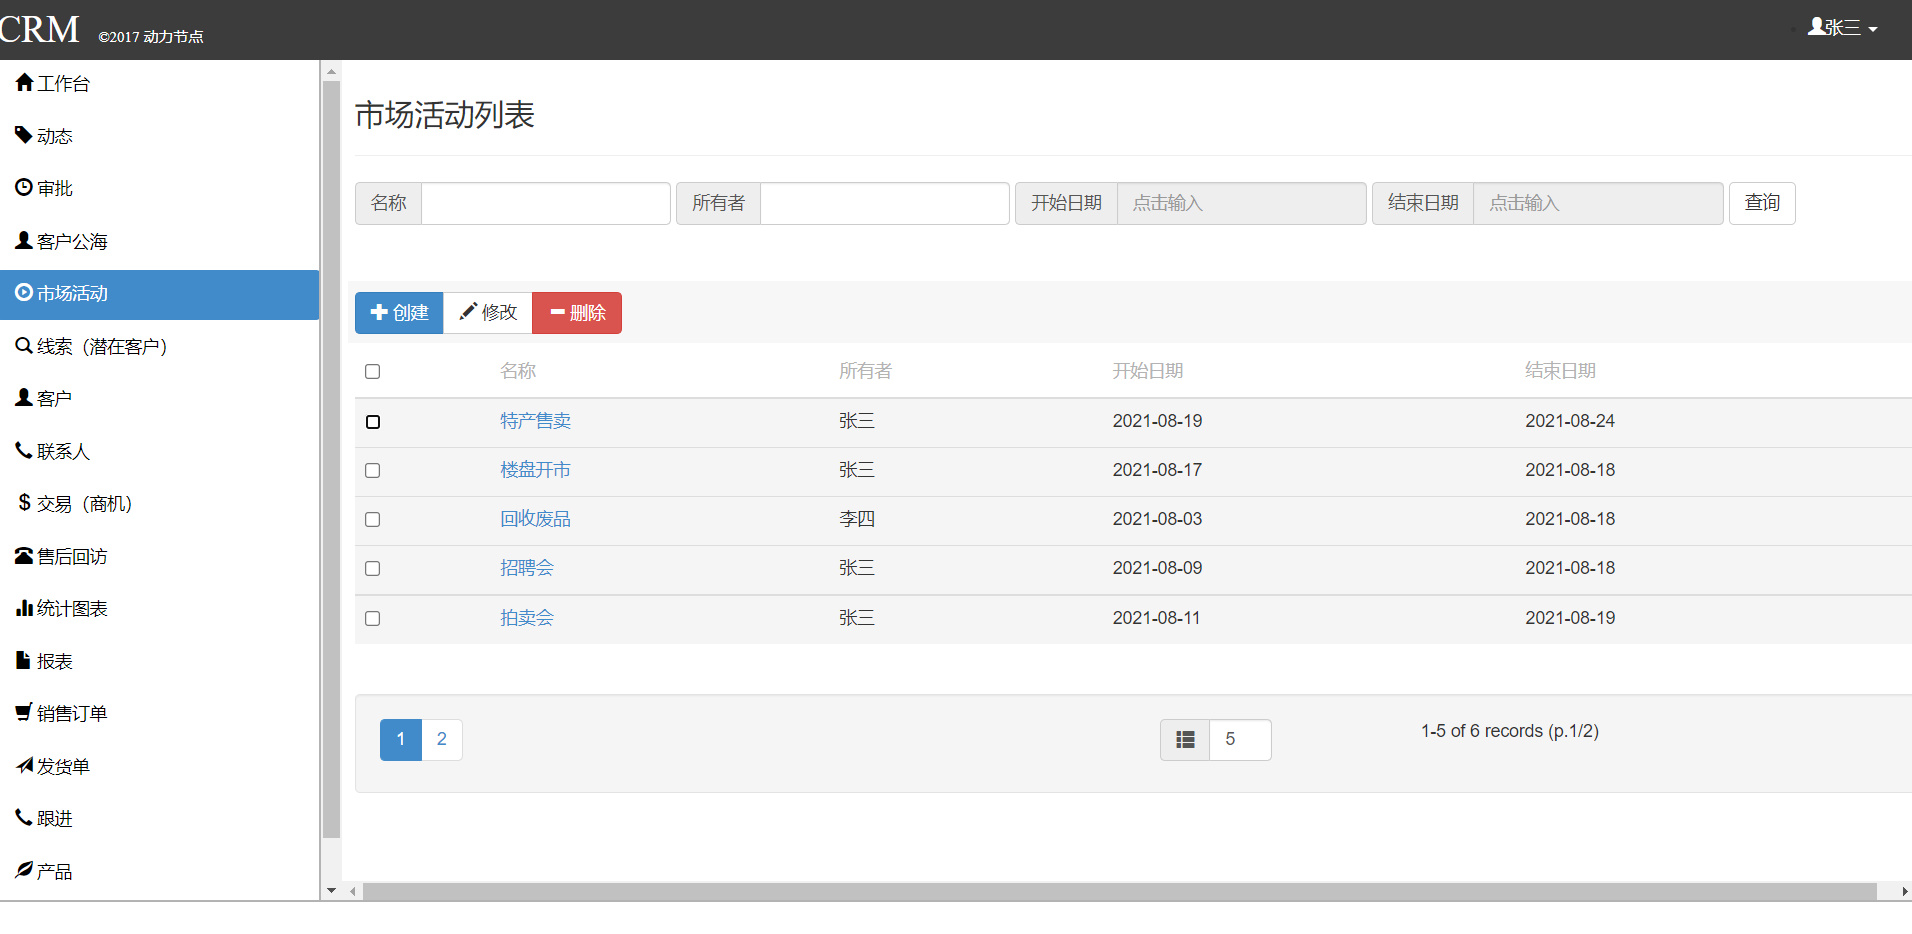Select the checkbox for 回收废品 row
Viewport: 1912px width, 934px height.
(x=373, y=520)
